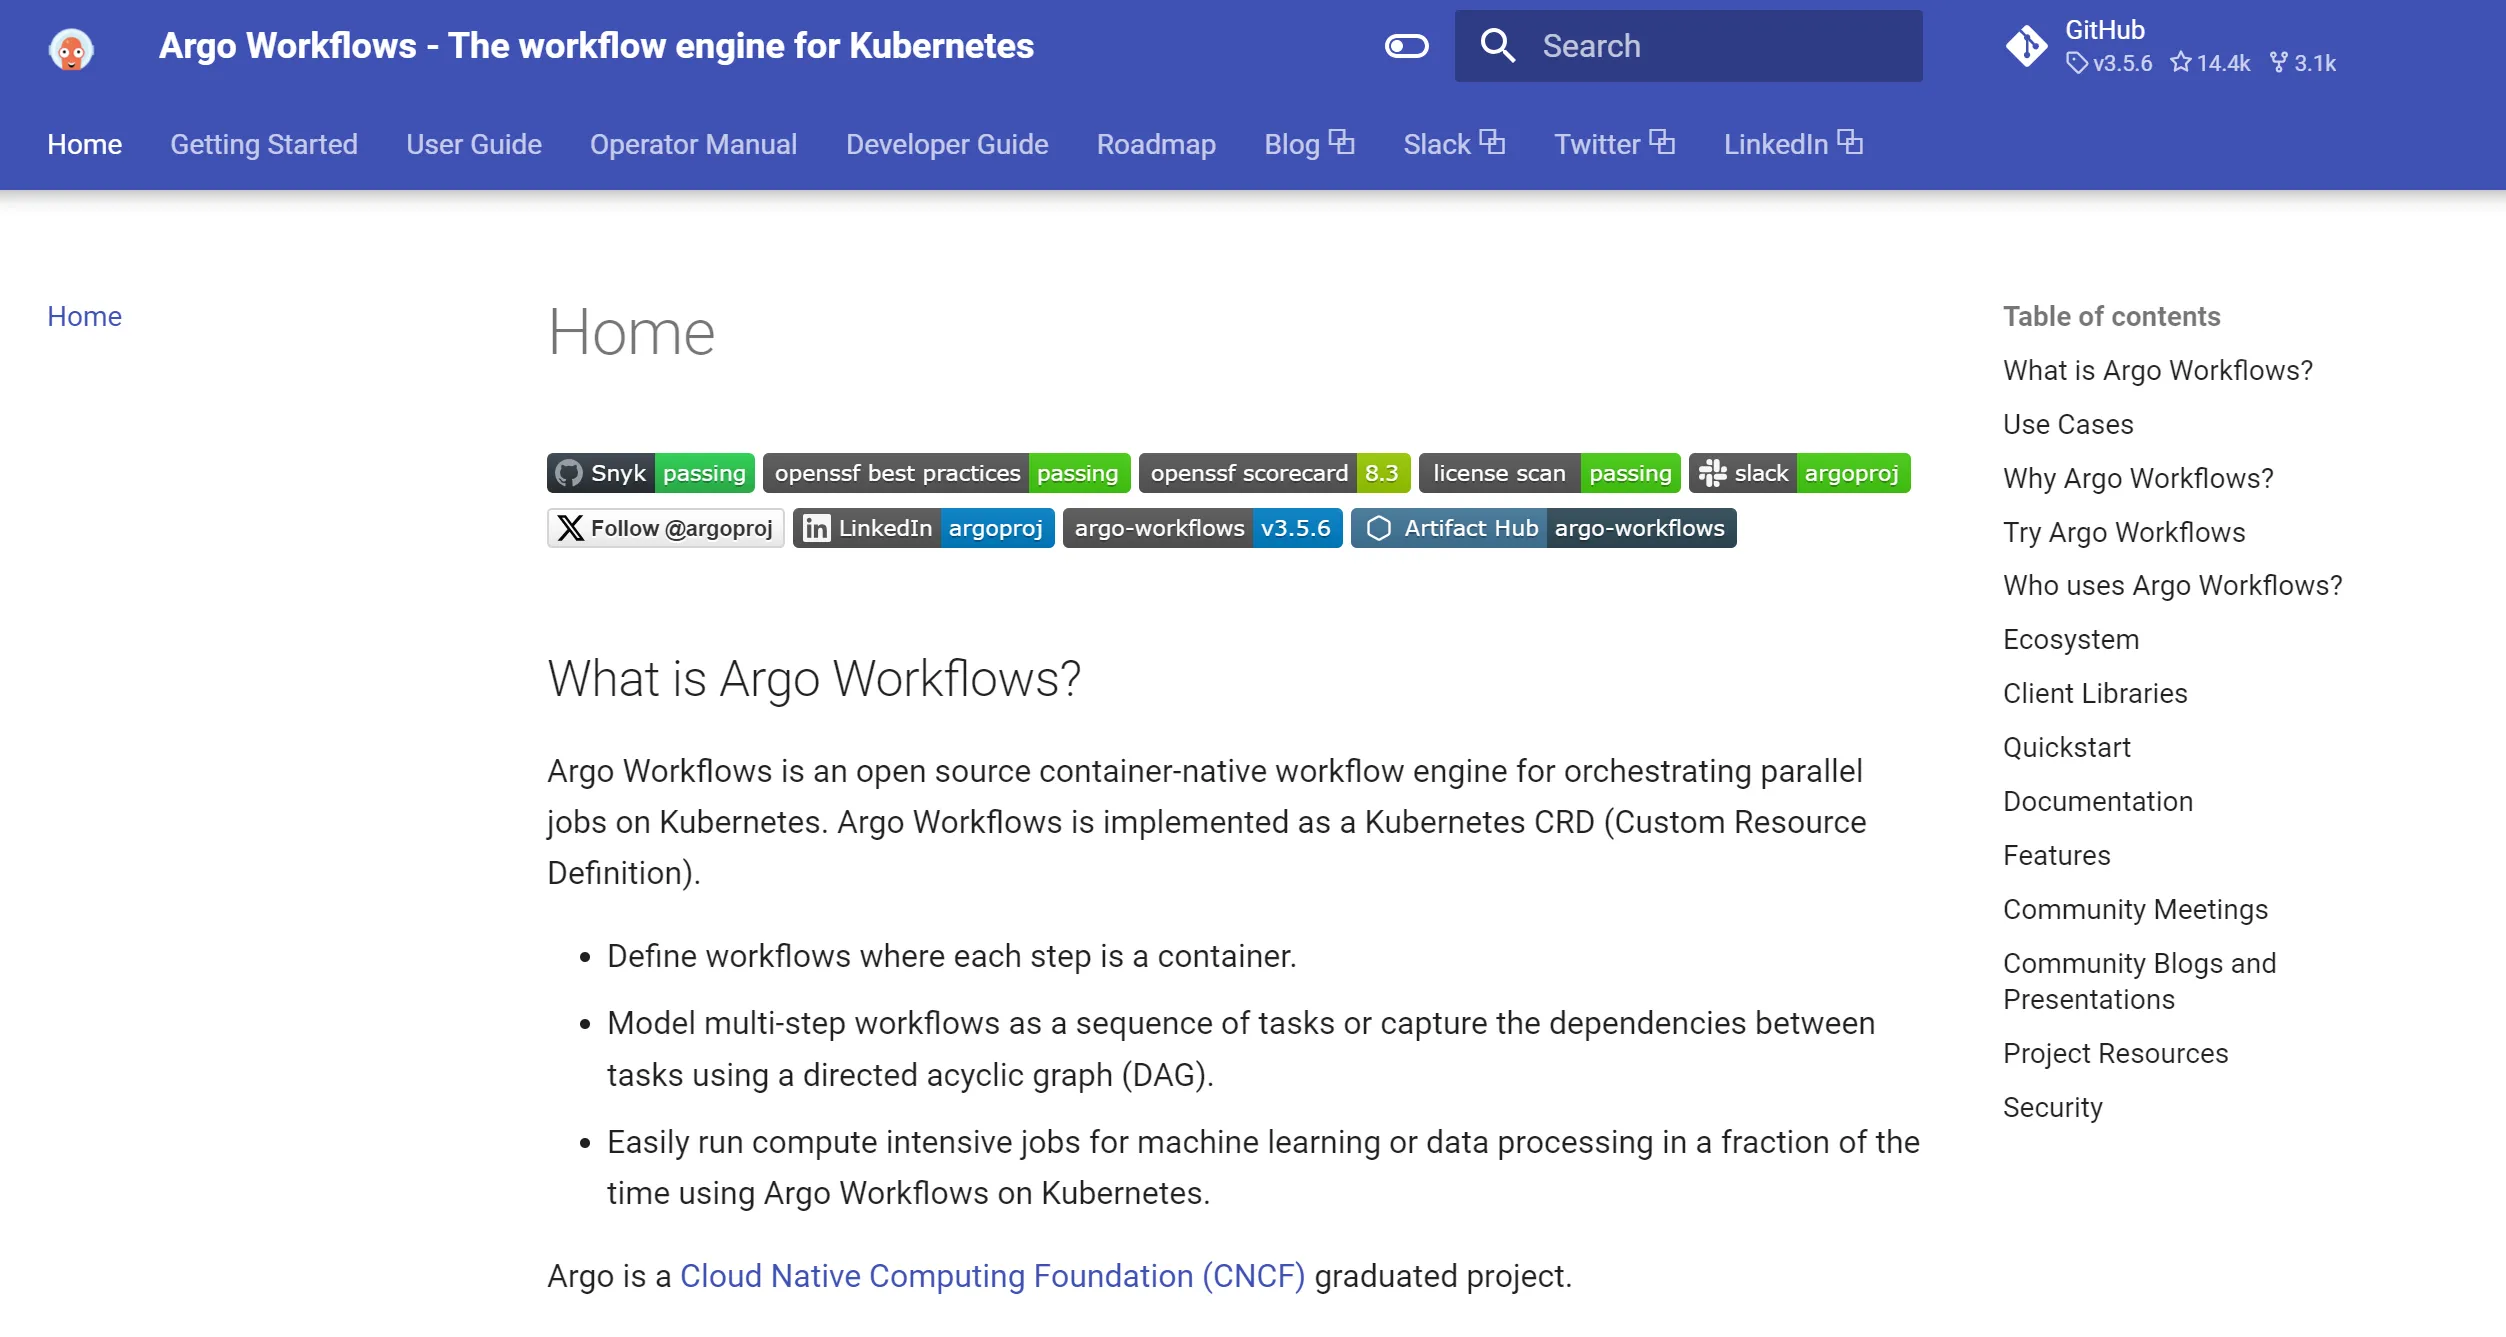Click the search input field
The height and width of the screenshot is (1337, 2506).
1687,46
